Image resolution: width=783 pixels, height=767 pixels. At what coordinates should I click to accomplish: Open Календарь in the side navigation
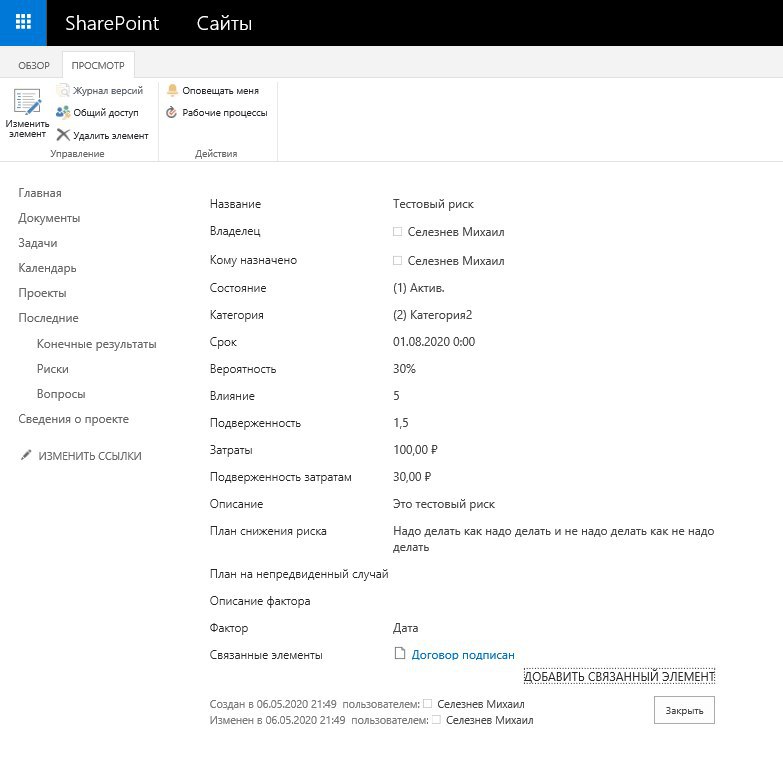(47, 268)
